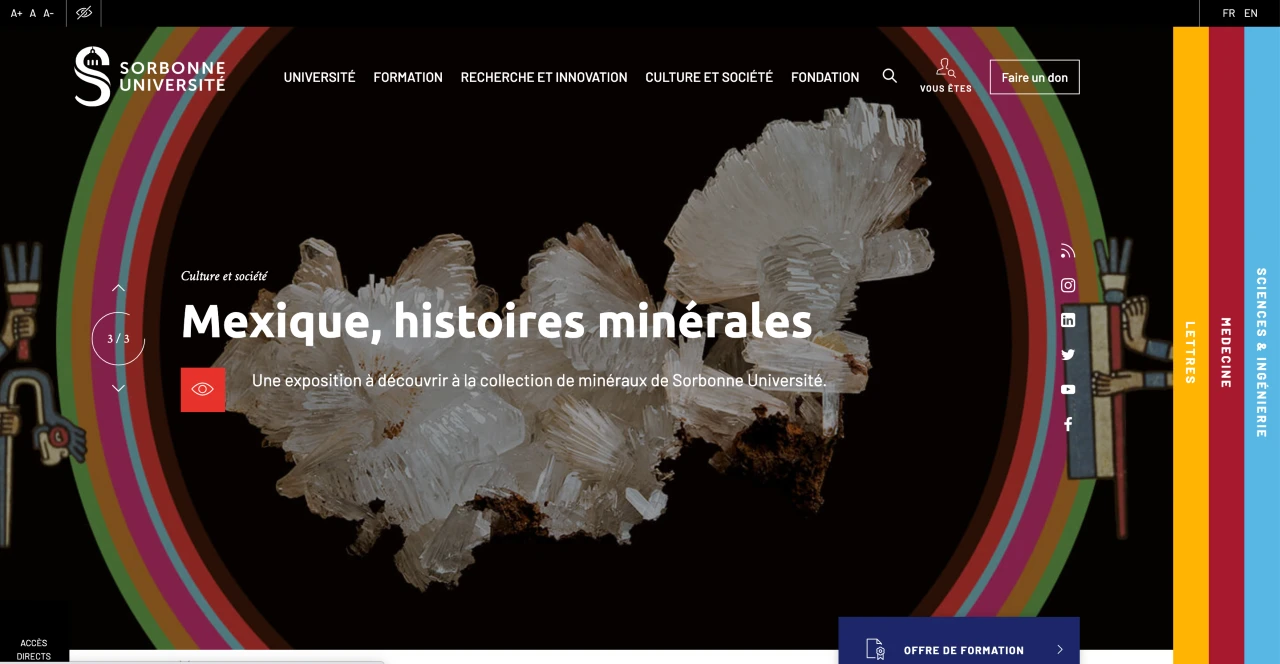Viewport: 1280px width, 664px height.
Task: Click the Offre de formation diploma icon
Action: [x=875, y=650]
